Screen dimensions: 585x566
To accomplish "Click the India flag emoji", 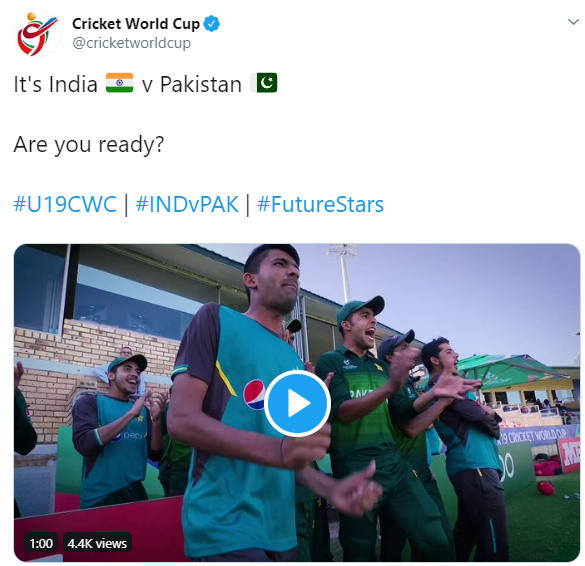I will 119,83.
